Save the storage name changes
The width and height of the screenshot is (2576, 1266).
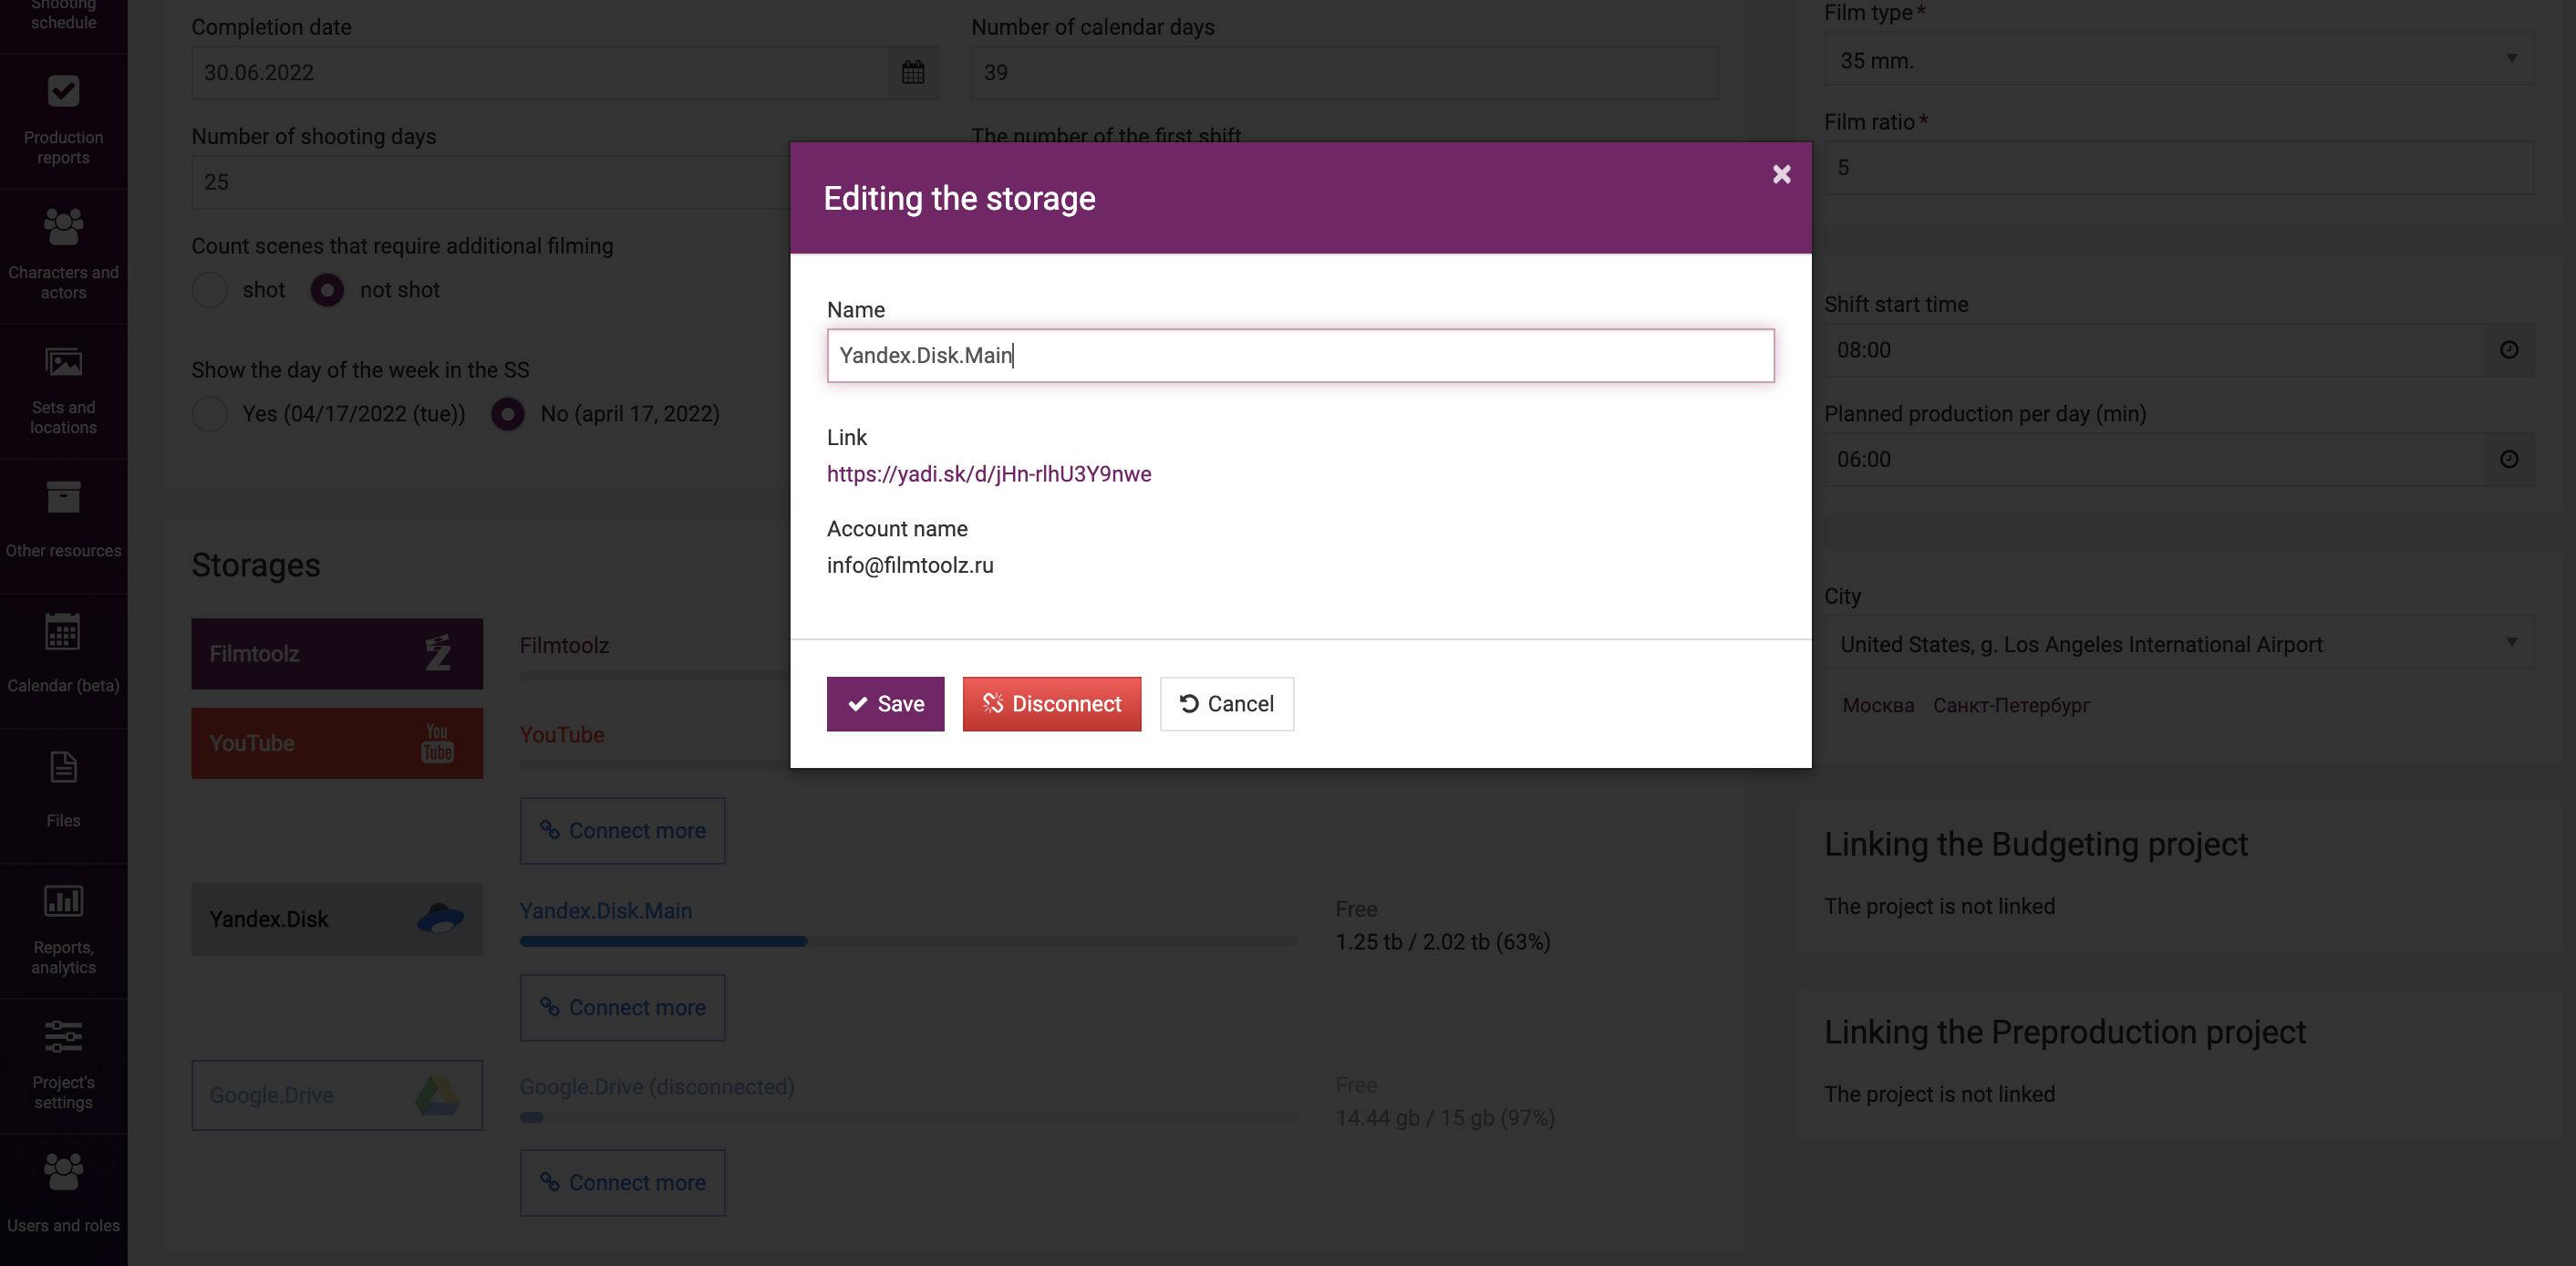[x=885, y=704]
